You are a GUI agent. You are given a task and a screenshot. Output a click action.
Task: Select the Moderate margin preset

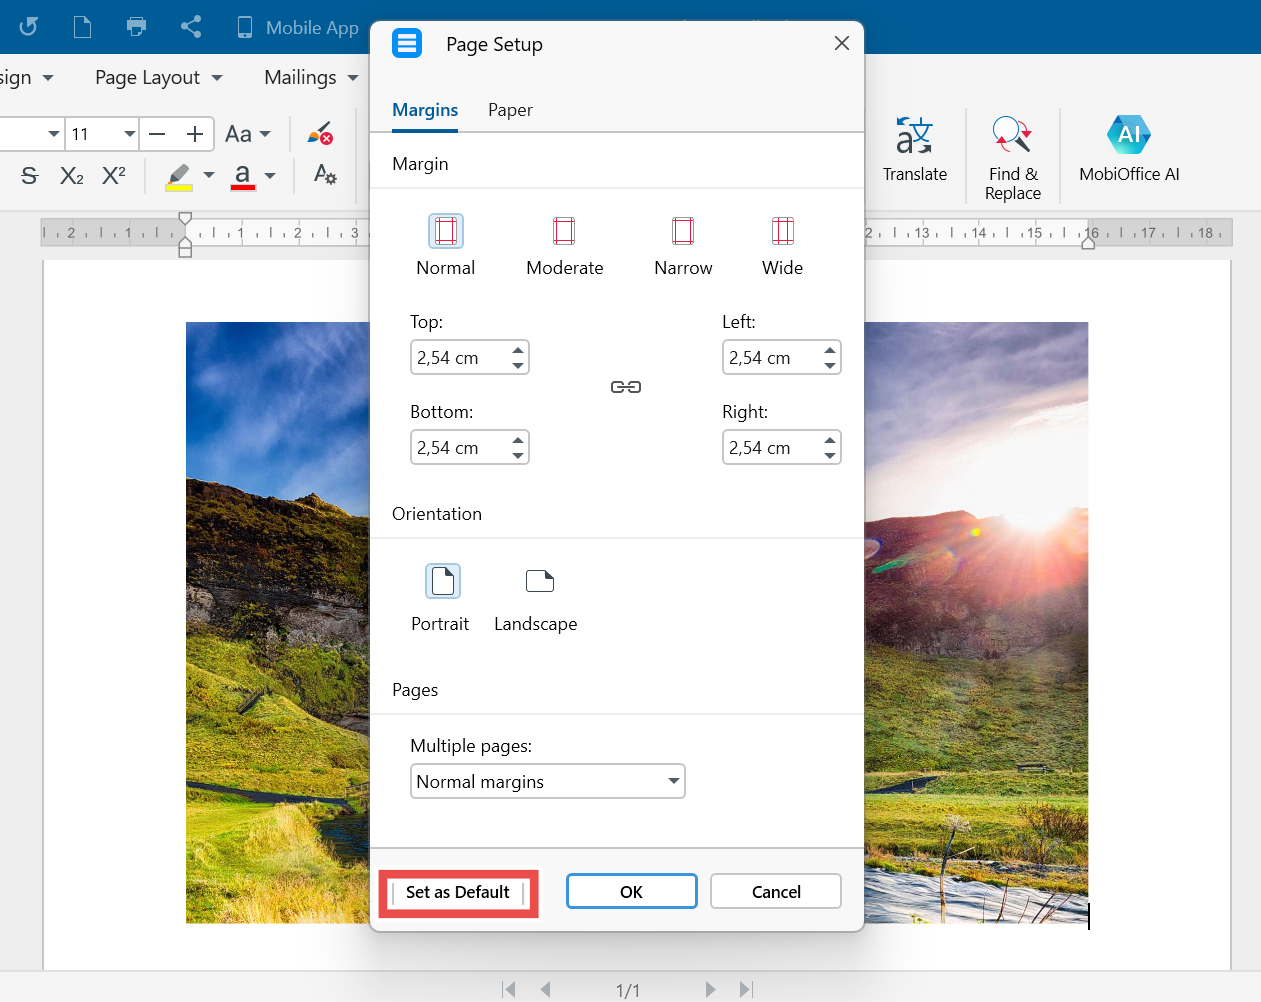[x=564, y=245]
